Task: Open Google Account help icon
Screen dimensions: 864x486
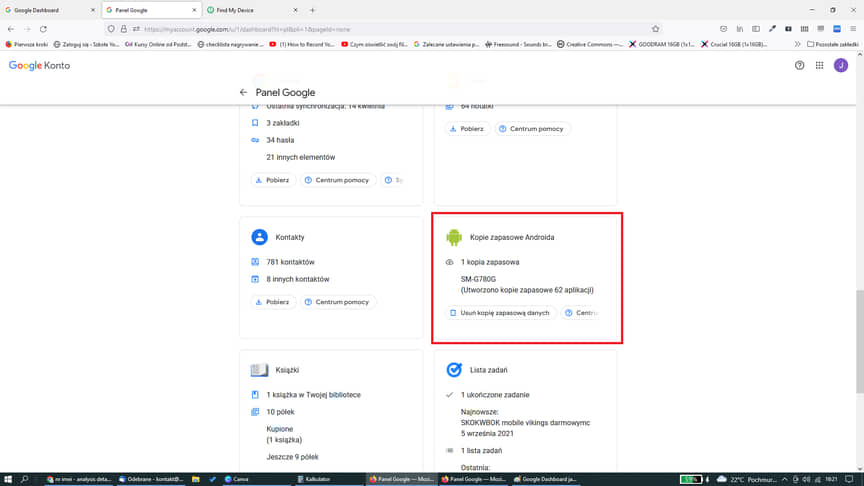Action: (x=799, y=66)
